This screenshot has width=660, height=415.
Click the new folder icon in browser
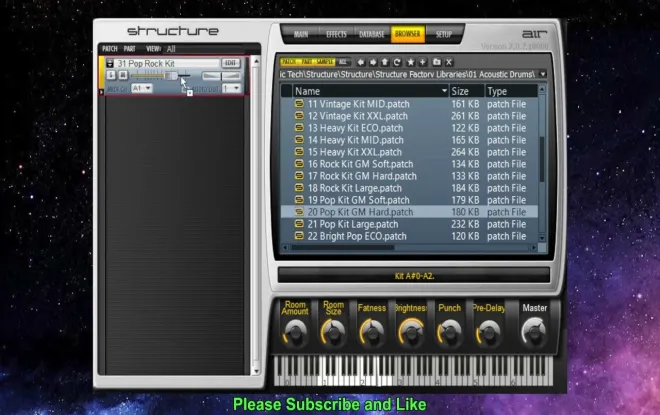point(436,62)
